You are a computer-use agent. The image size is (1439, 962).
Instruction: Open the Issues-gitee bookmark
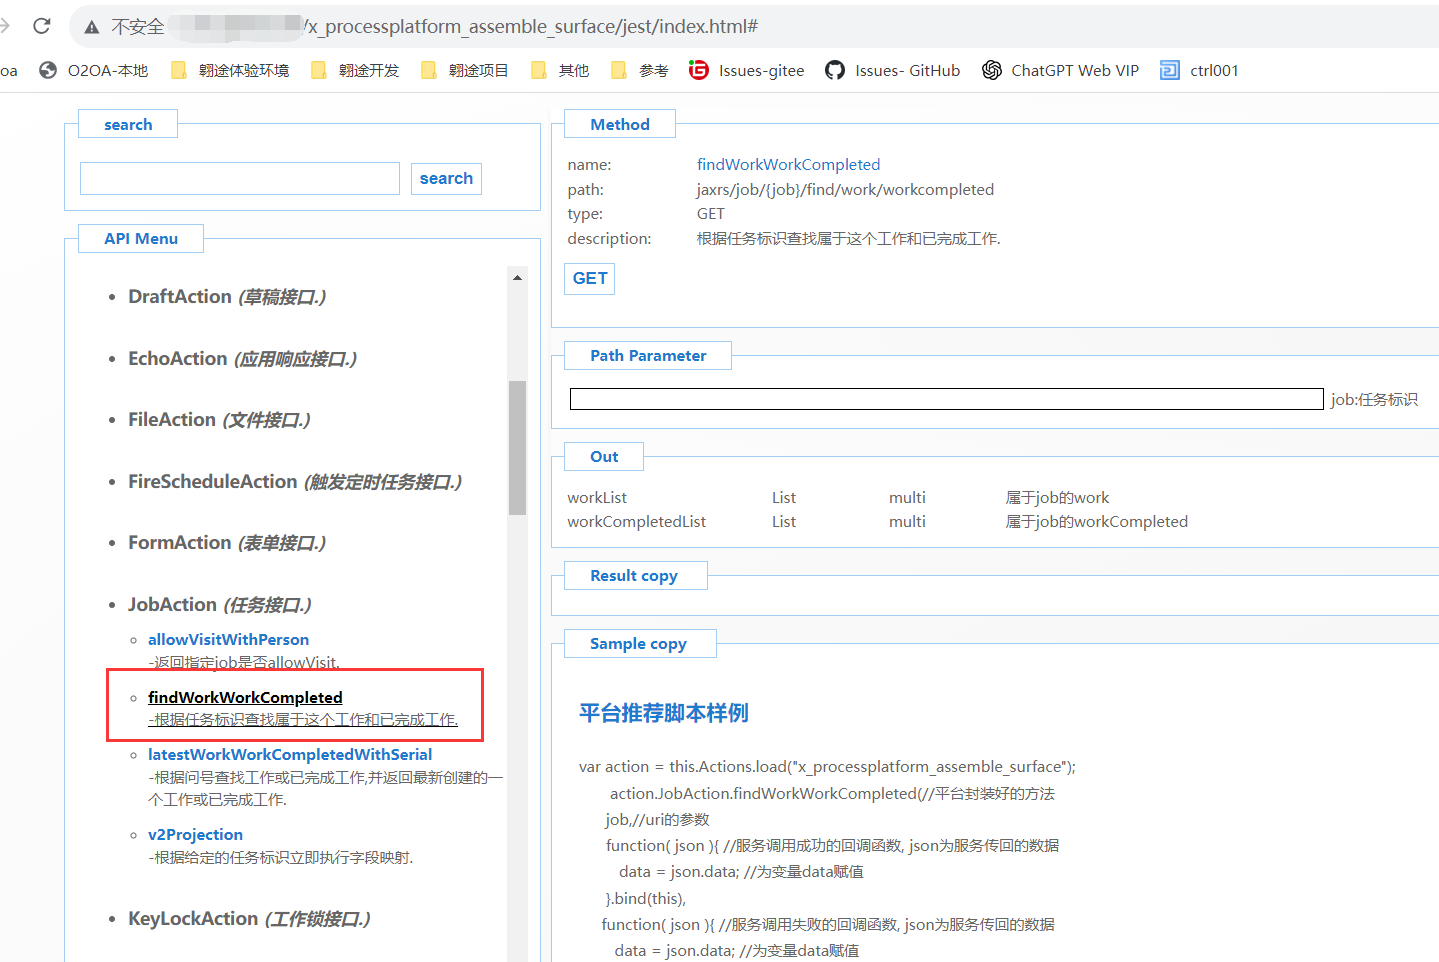(x=747, y=70)
